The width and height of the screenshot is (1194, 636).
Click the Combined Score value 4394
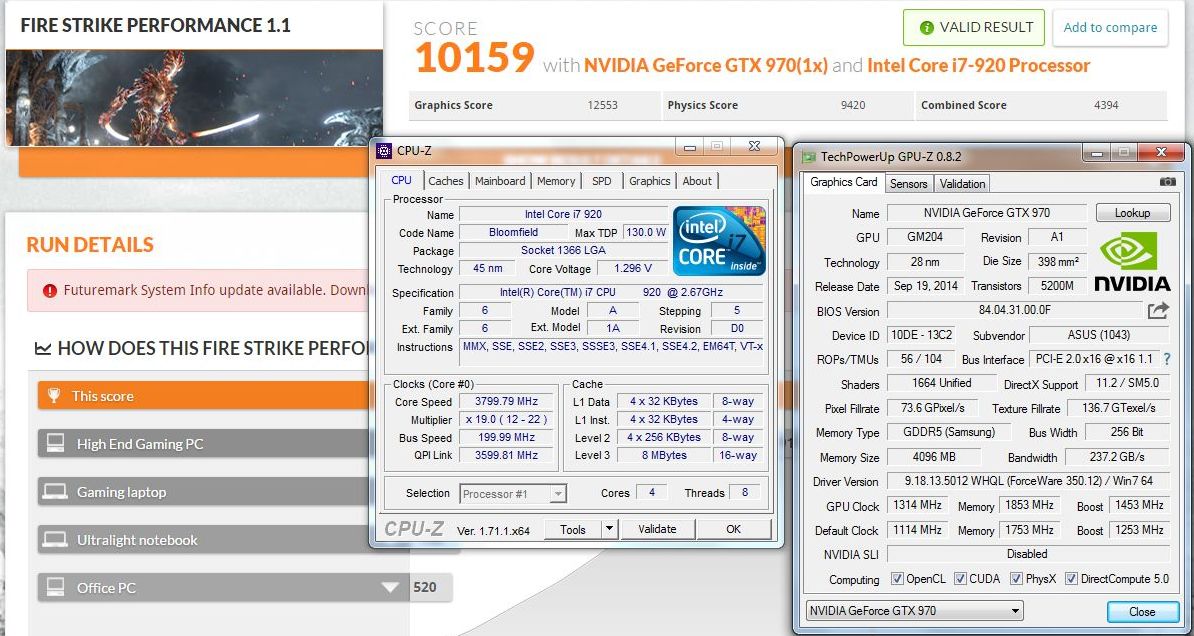tap(1106, 105)
